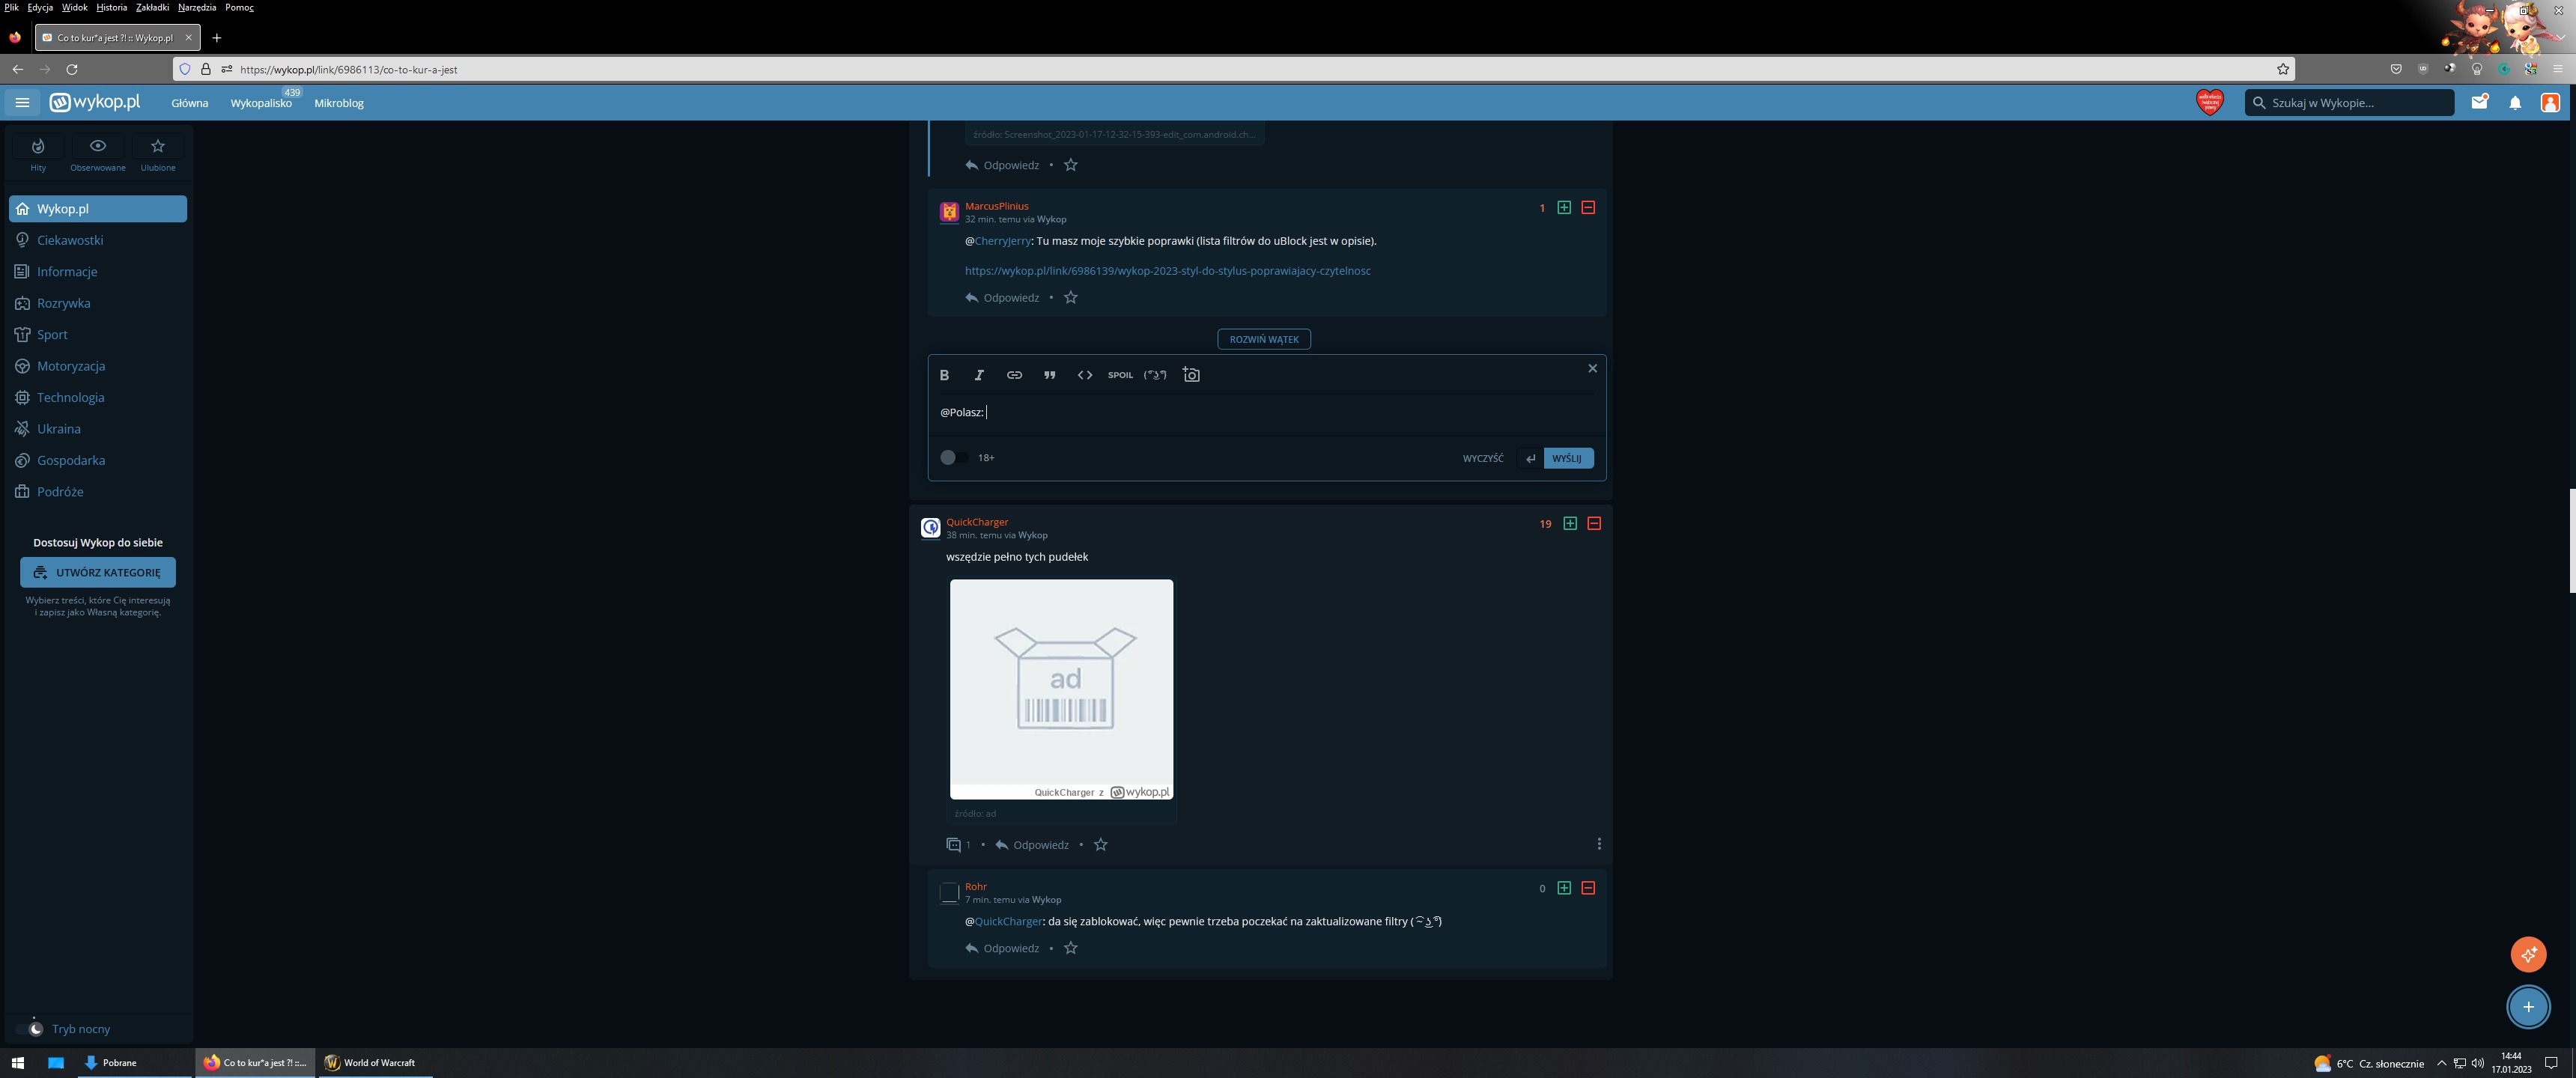Attach a photo using the camera icon
Viewport: 2576px width, 1078px height.
tap(1191, 375)
